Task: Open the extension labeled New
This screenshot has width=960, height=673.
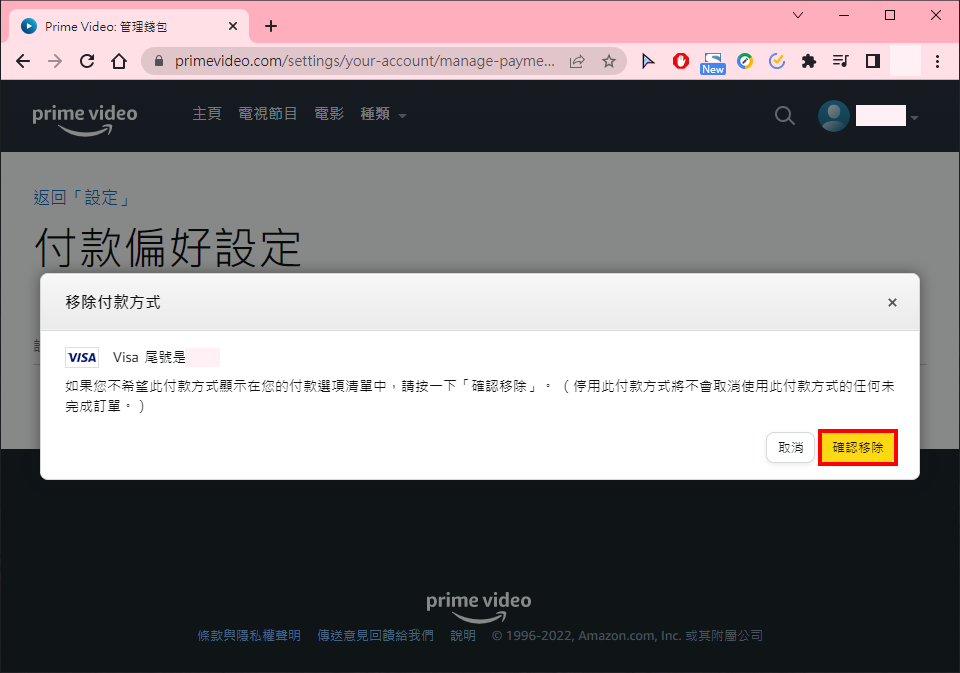Action: click(713, 62)
